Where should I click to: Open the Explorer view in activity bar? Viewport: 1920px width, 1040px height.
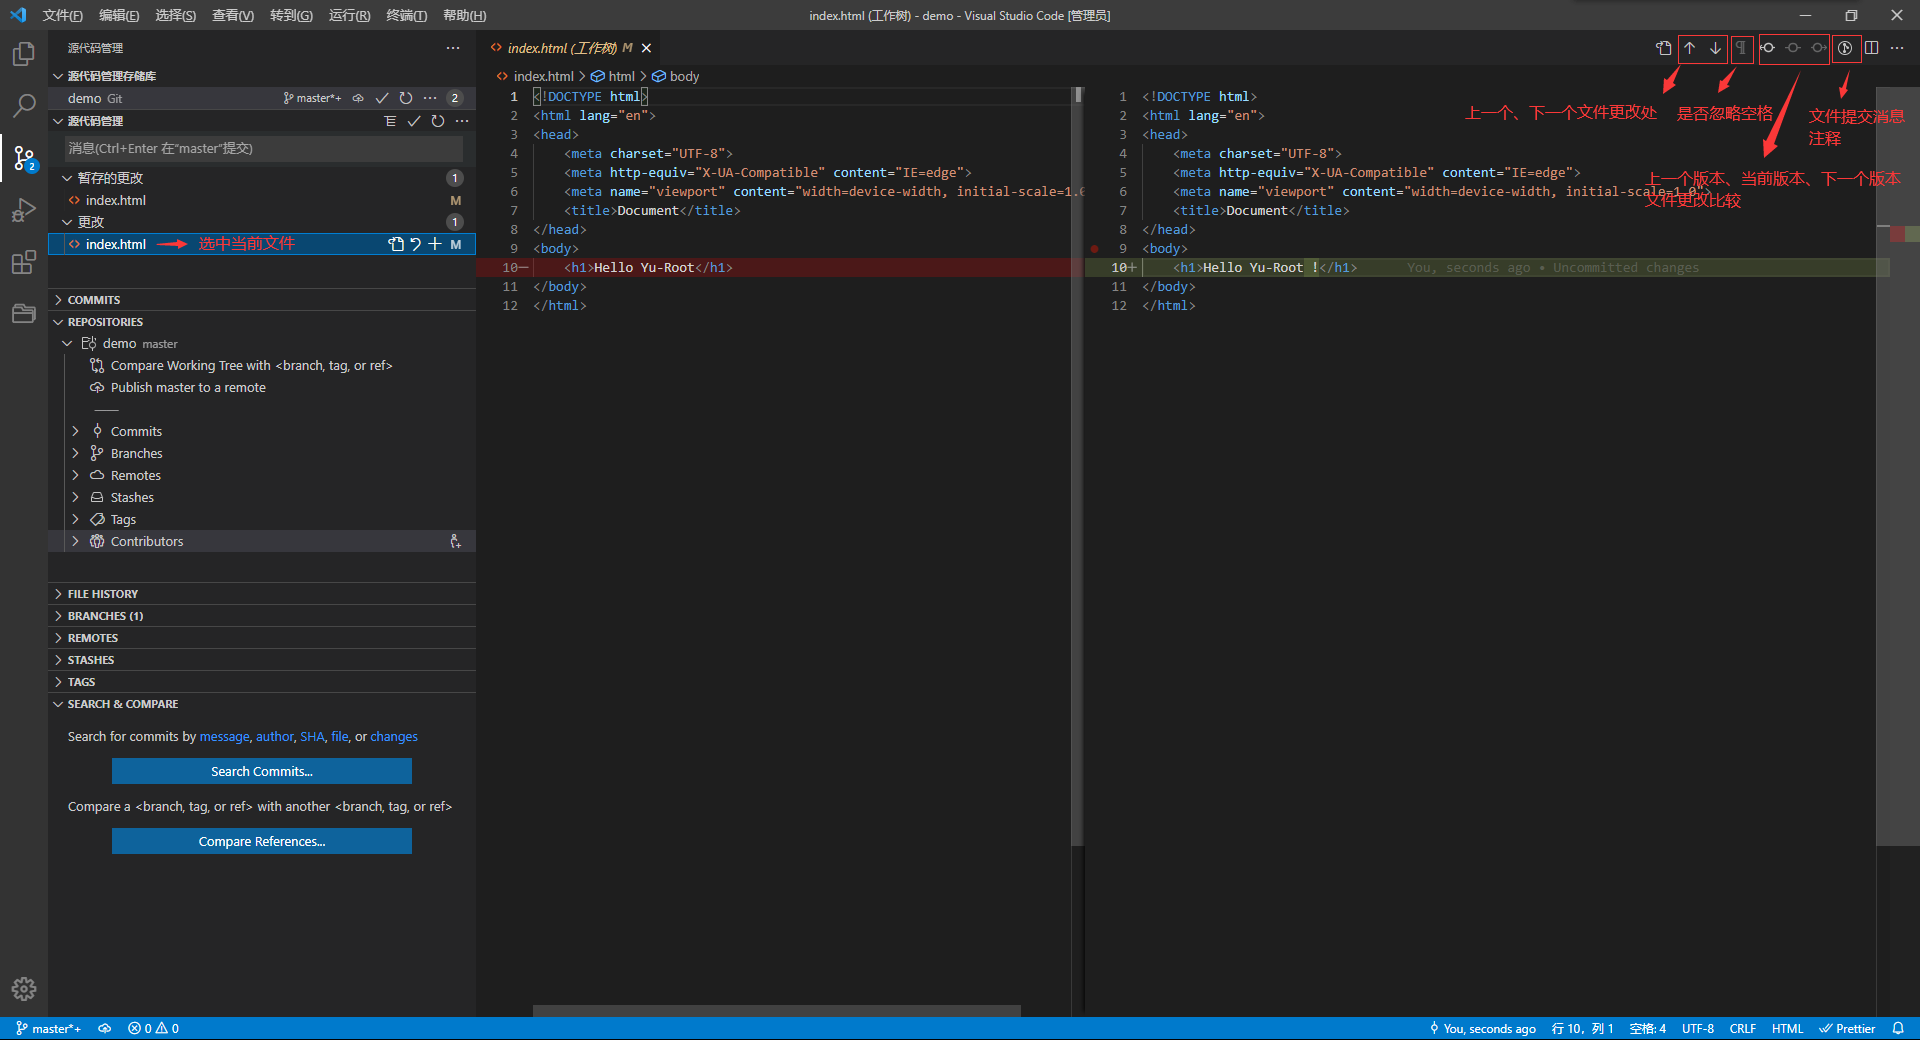(x=24, y=54)
